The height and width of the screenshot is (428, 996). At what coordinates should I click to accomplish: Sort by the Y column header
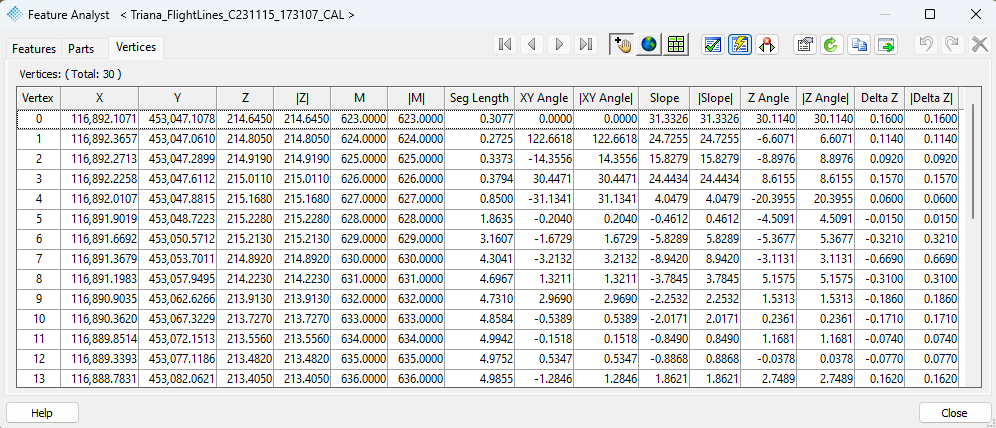[x=178, y=98]
